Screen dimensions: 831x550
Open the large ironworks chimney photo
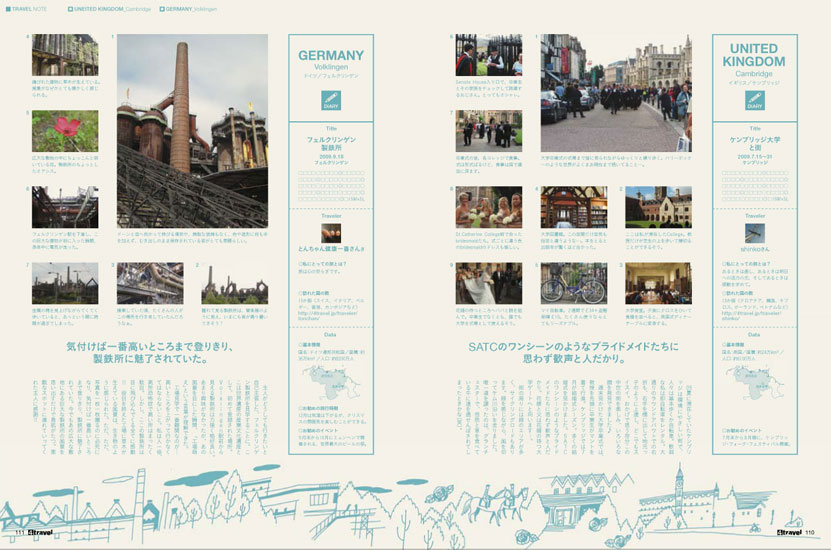(x=192, y=129)
